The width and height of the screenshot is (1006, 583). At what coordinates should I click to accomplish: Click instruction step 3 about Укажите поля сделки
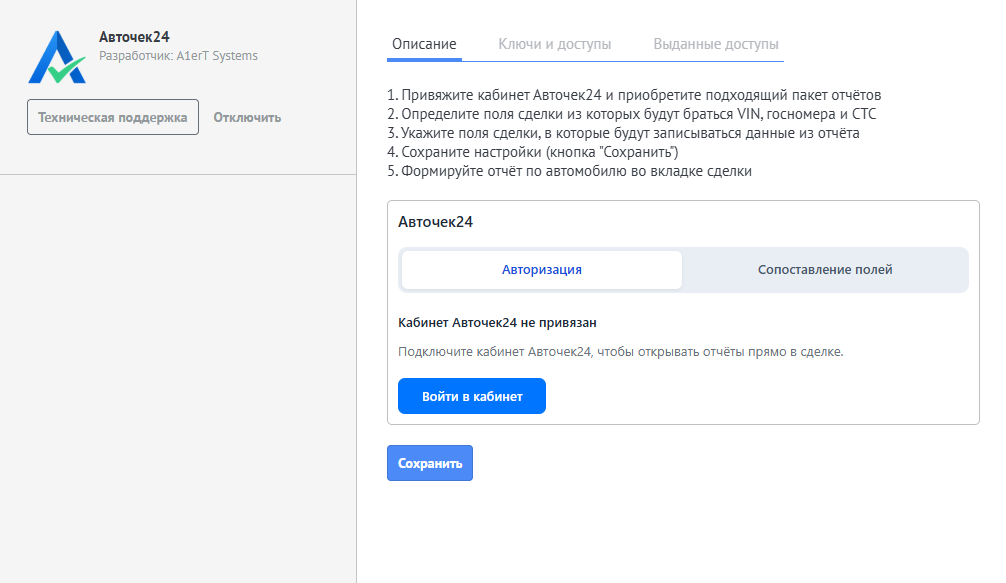tap(623, 133)
